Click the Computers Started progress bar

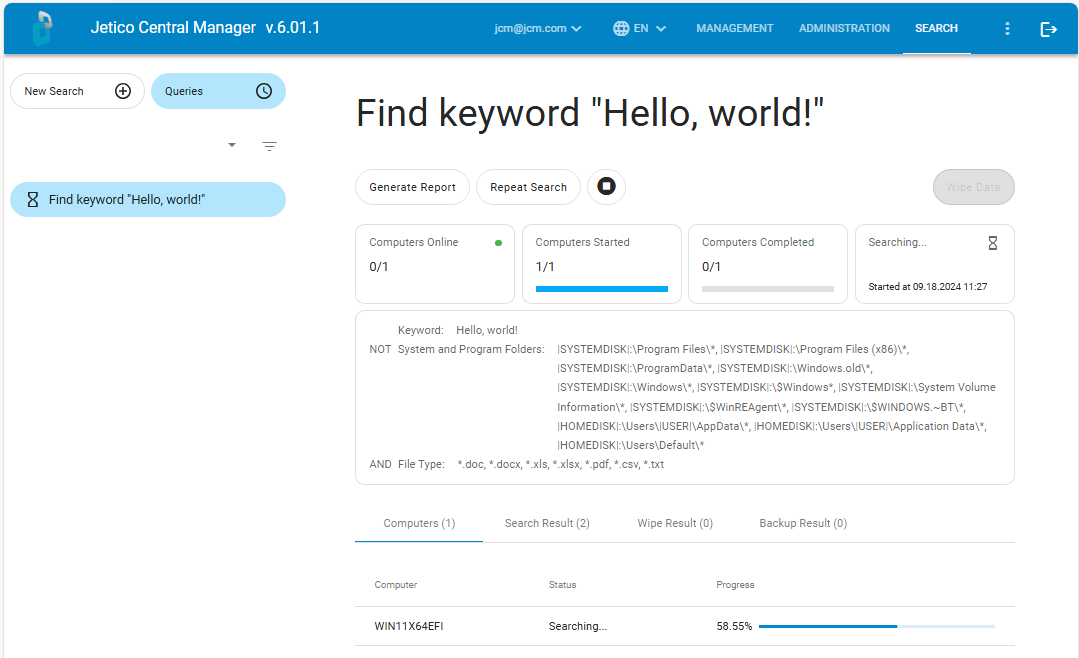[x=601, y=289]
